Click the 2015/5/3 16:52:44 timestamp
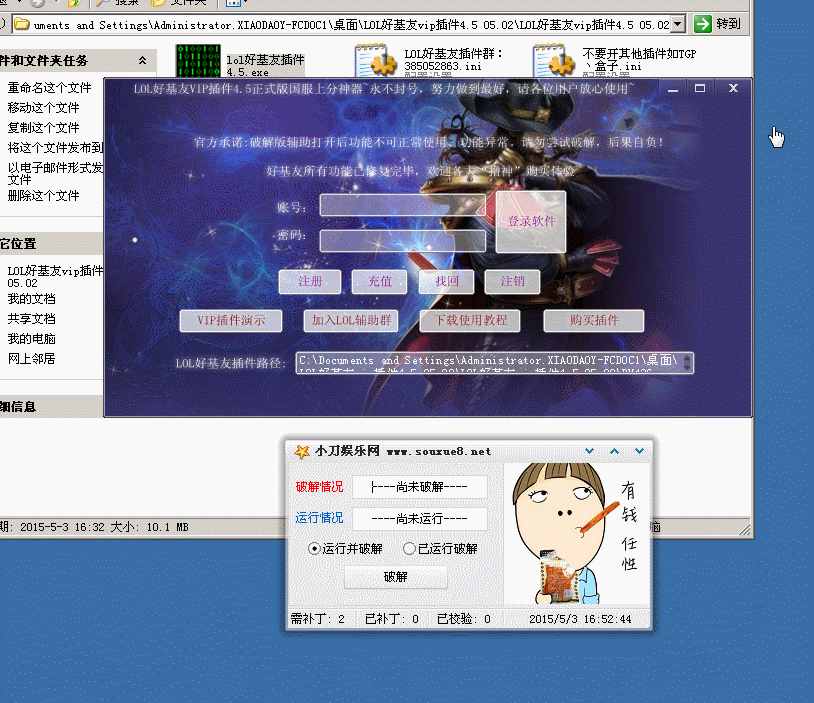 [x=580, y=619]
